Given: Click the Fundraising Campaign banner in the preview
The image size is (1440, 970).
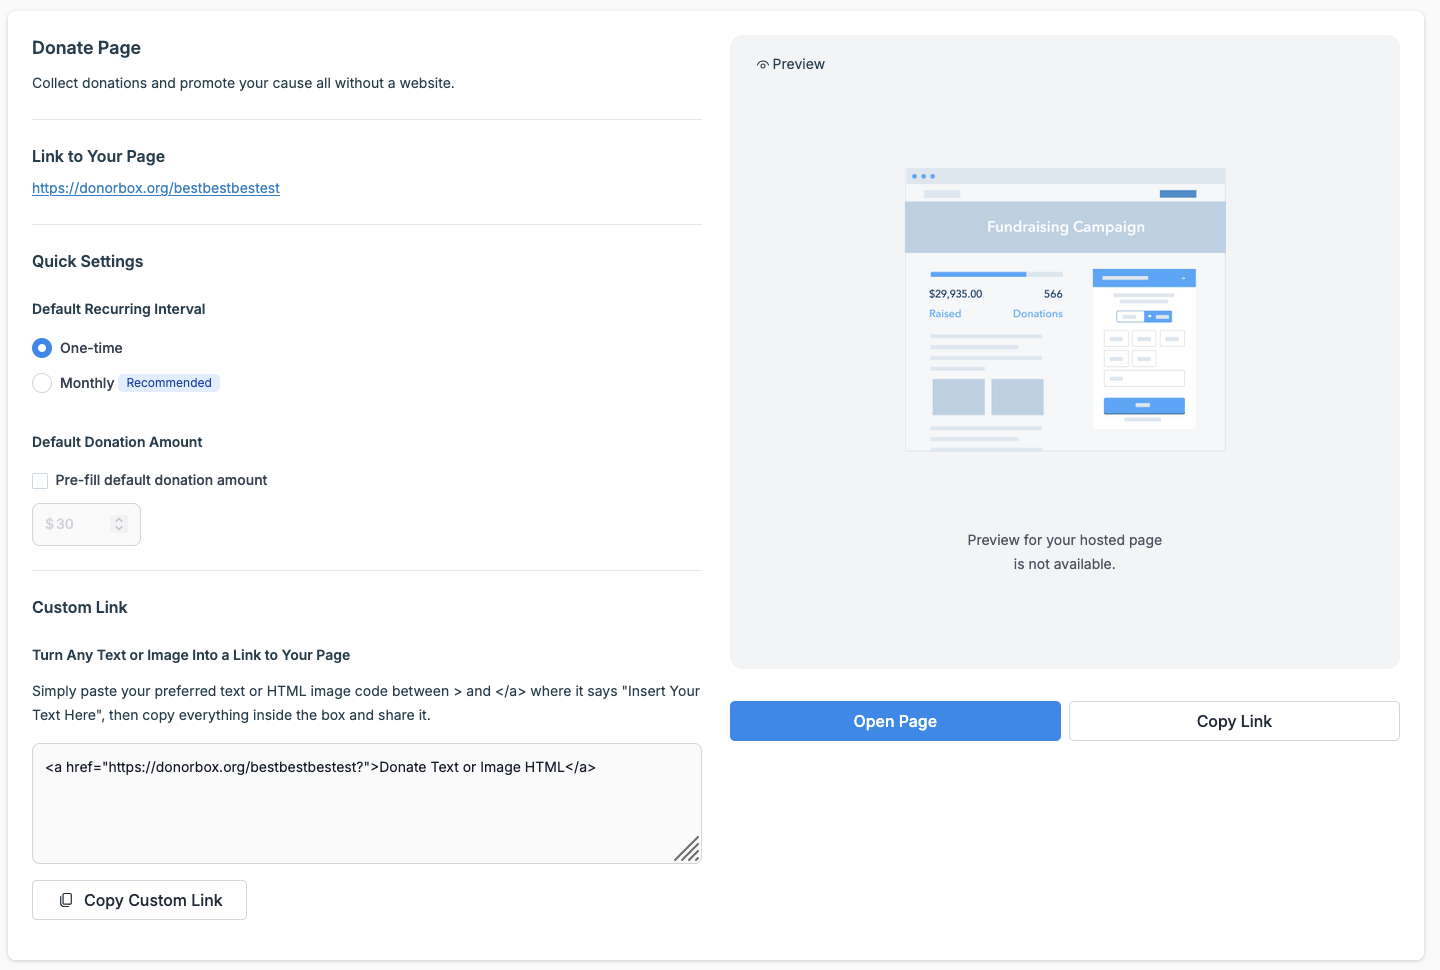Looking at the screenshot, I should pos(1065,227).
